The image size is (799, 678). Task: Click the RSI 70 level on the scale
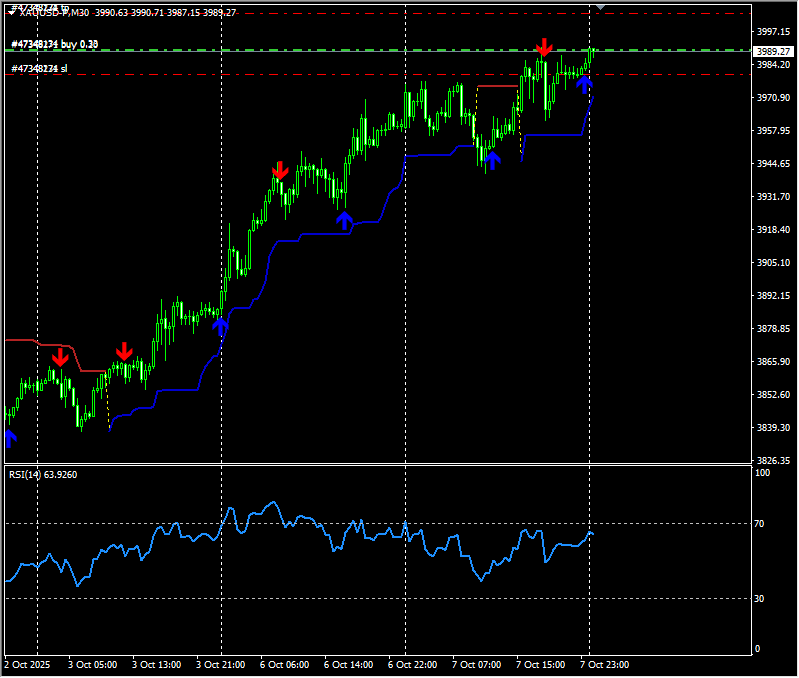click(761, 523)
